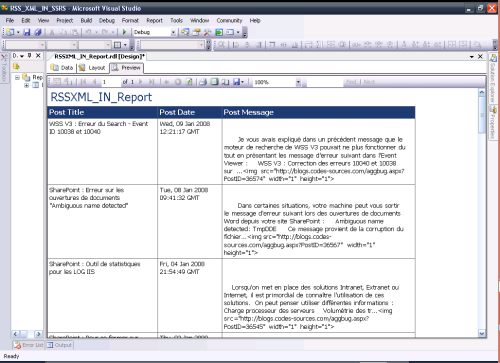The height and width of the screenshot is (363, 500).
Task: Close the datasets panel
Action: pyautogui.click(x=38, y=56)
